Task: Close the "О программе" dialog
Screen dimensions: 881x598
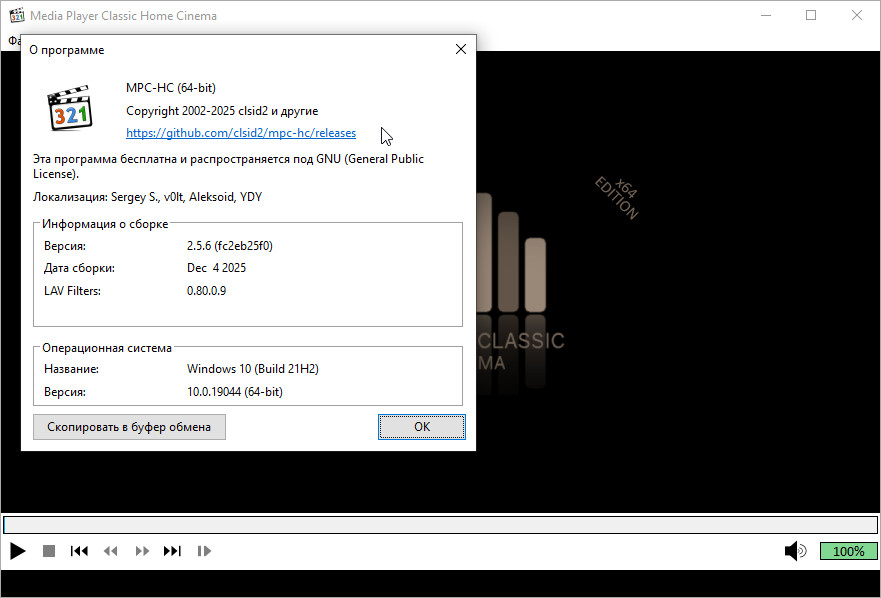Action: pyautogui.click(x=460, y=49)
